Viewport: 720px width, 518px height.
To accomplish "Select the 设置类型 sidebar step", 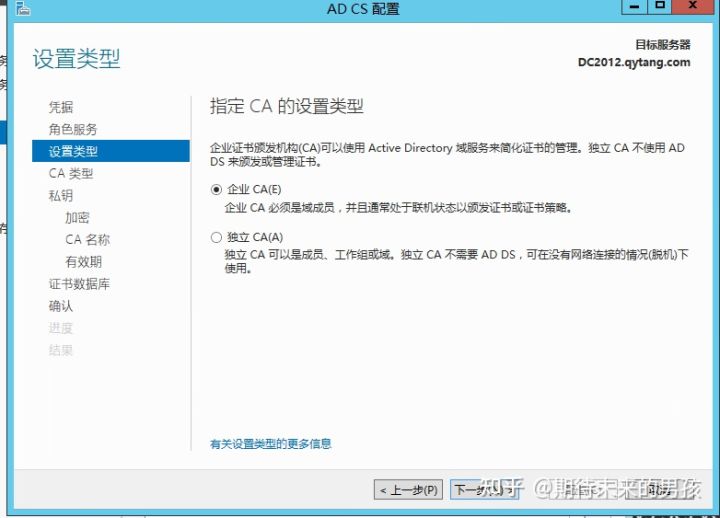I will pos(111,151).
